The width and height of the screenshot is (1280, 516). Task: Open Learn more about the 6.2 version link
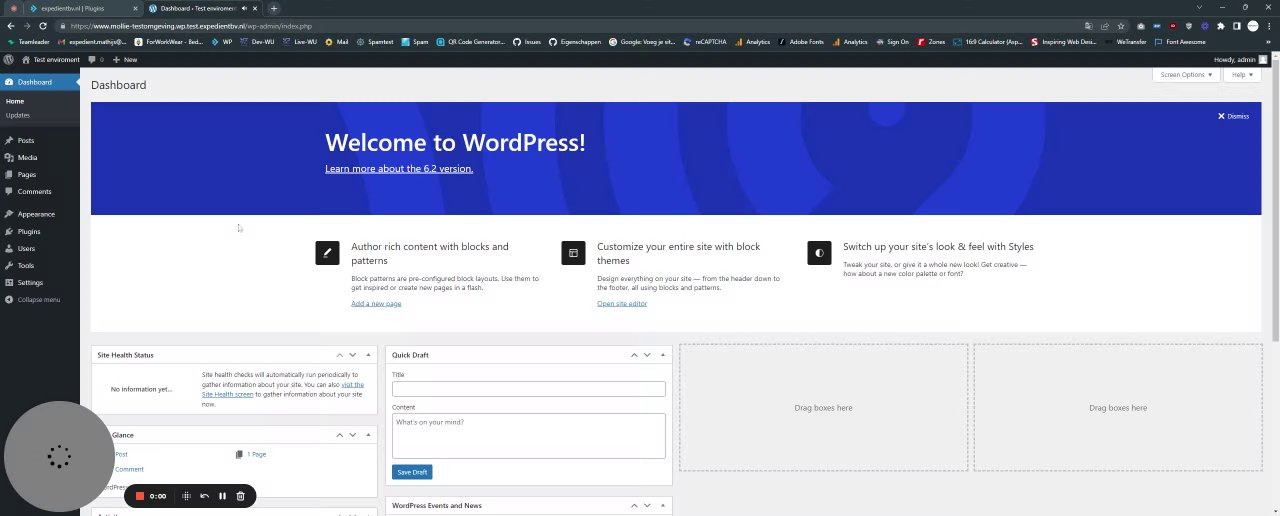coord(399,168)
